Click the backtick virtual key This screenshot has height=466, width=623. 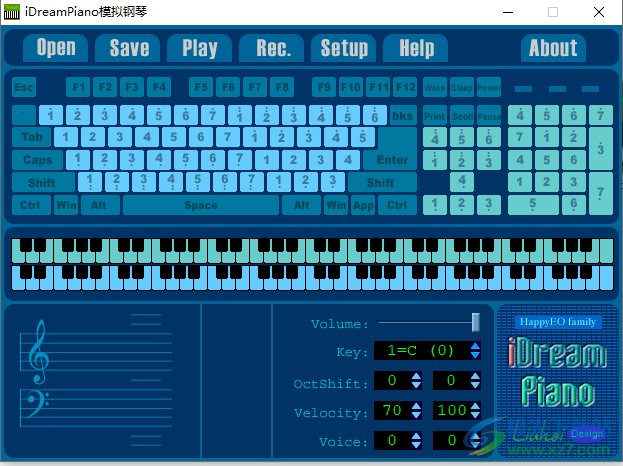pyautogui.click(x=24, y=116)
